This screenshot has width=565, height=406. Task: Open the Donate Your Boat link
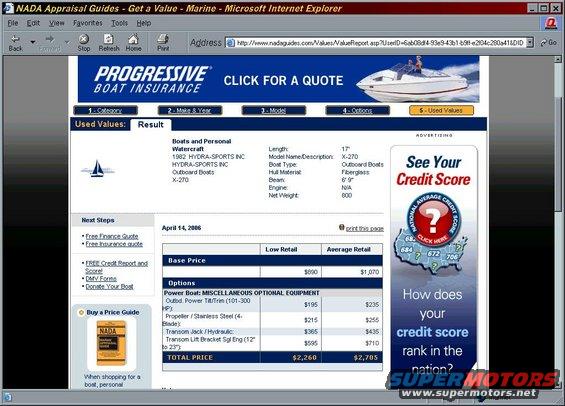point(109,287)
